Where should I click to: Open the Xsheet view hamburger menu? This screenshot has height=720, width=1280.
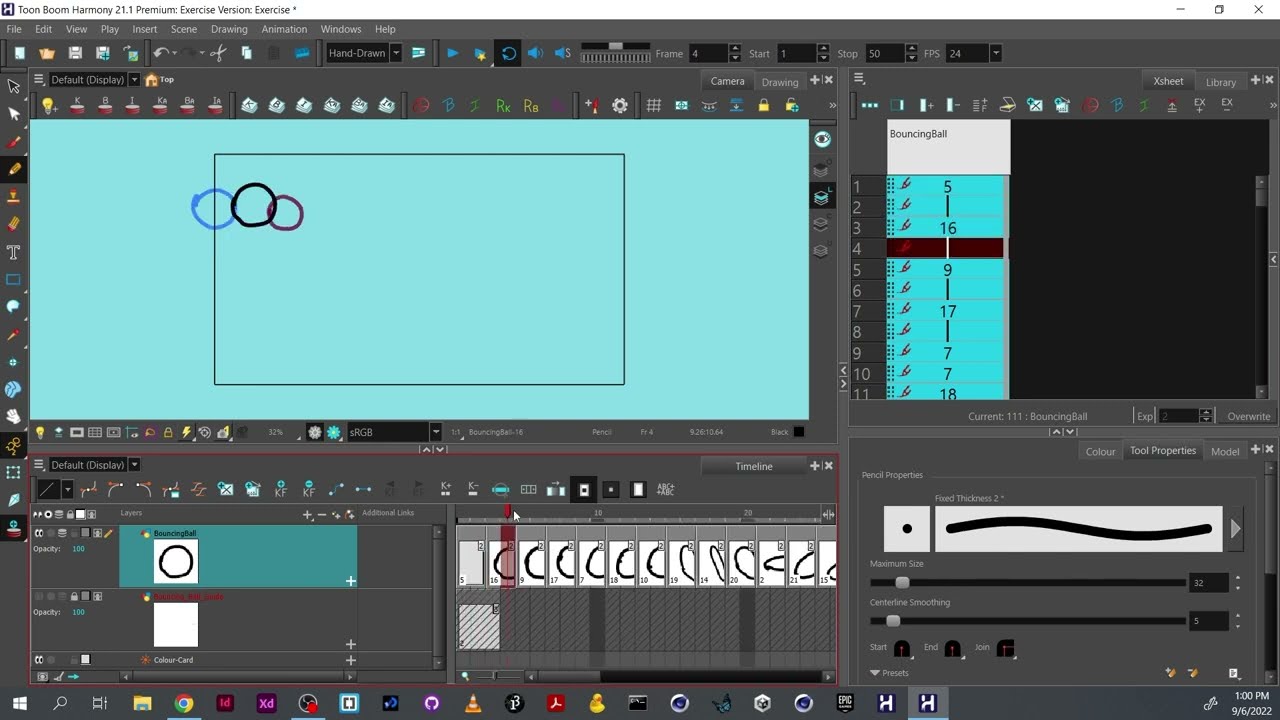[x=858, y=79]
